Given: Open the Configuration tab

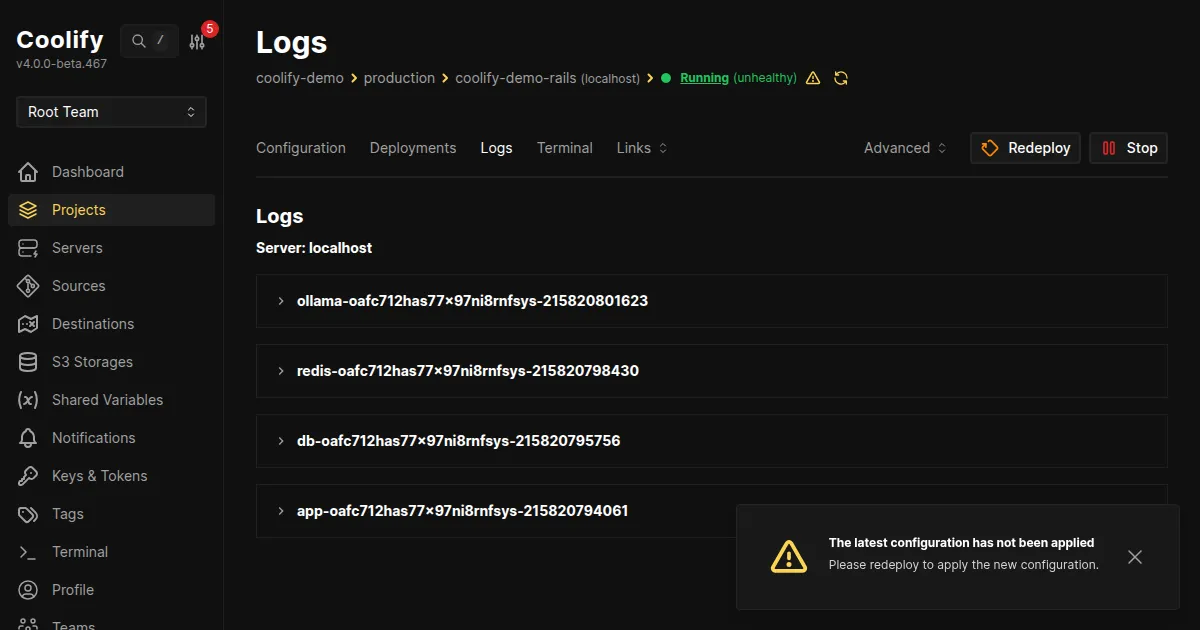Looking at the screenshot, I should pos(300,147).
